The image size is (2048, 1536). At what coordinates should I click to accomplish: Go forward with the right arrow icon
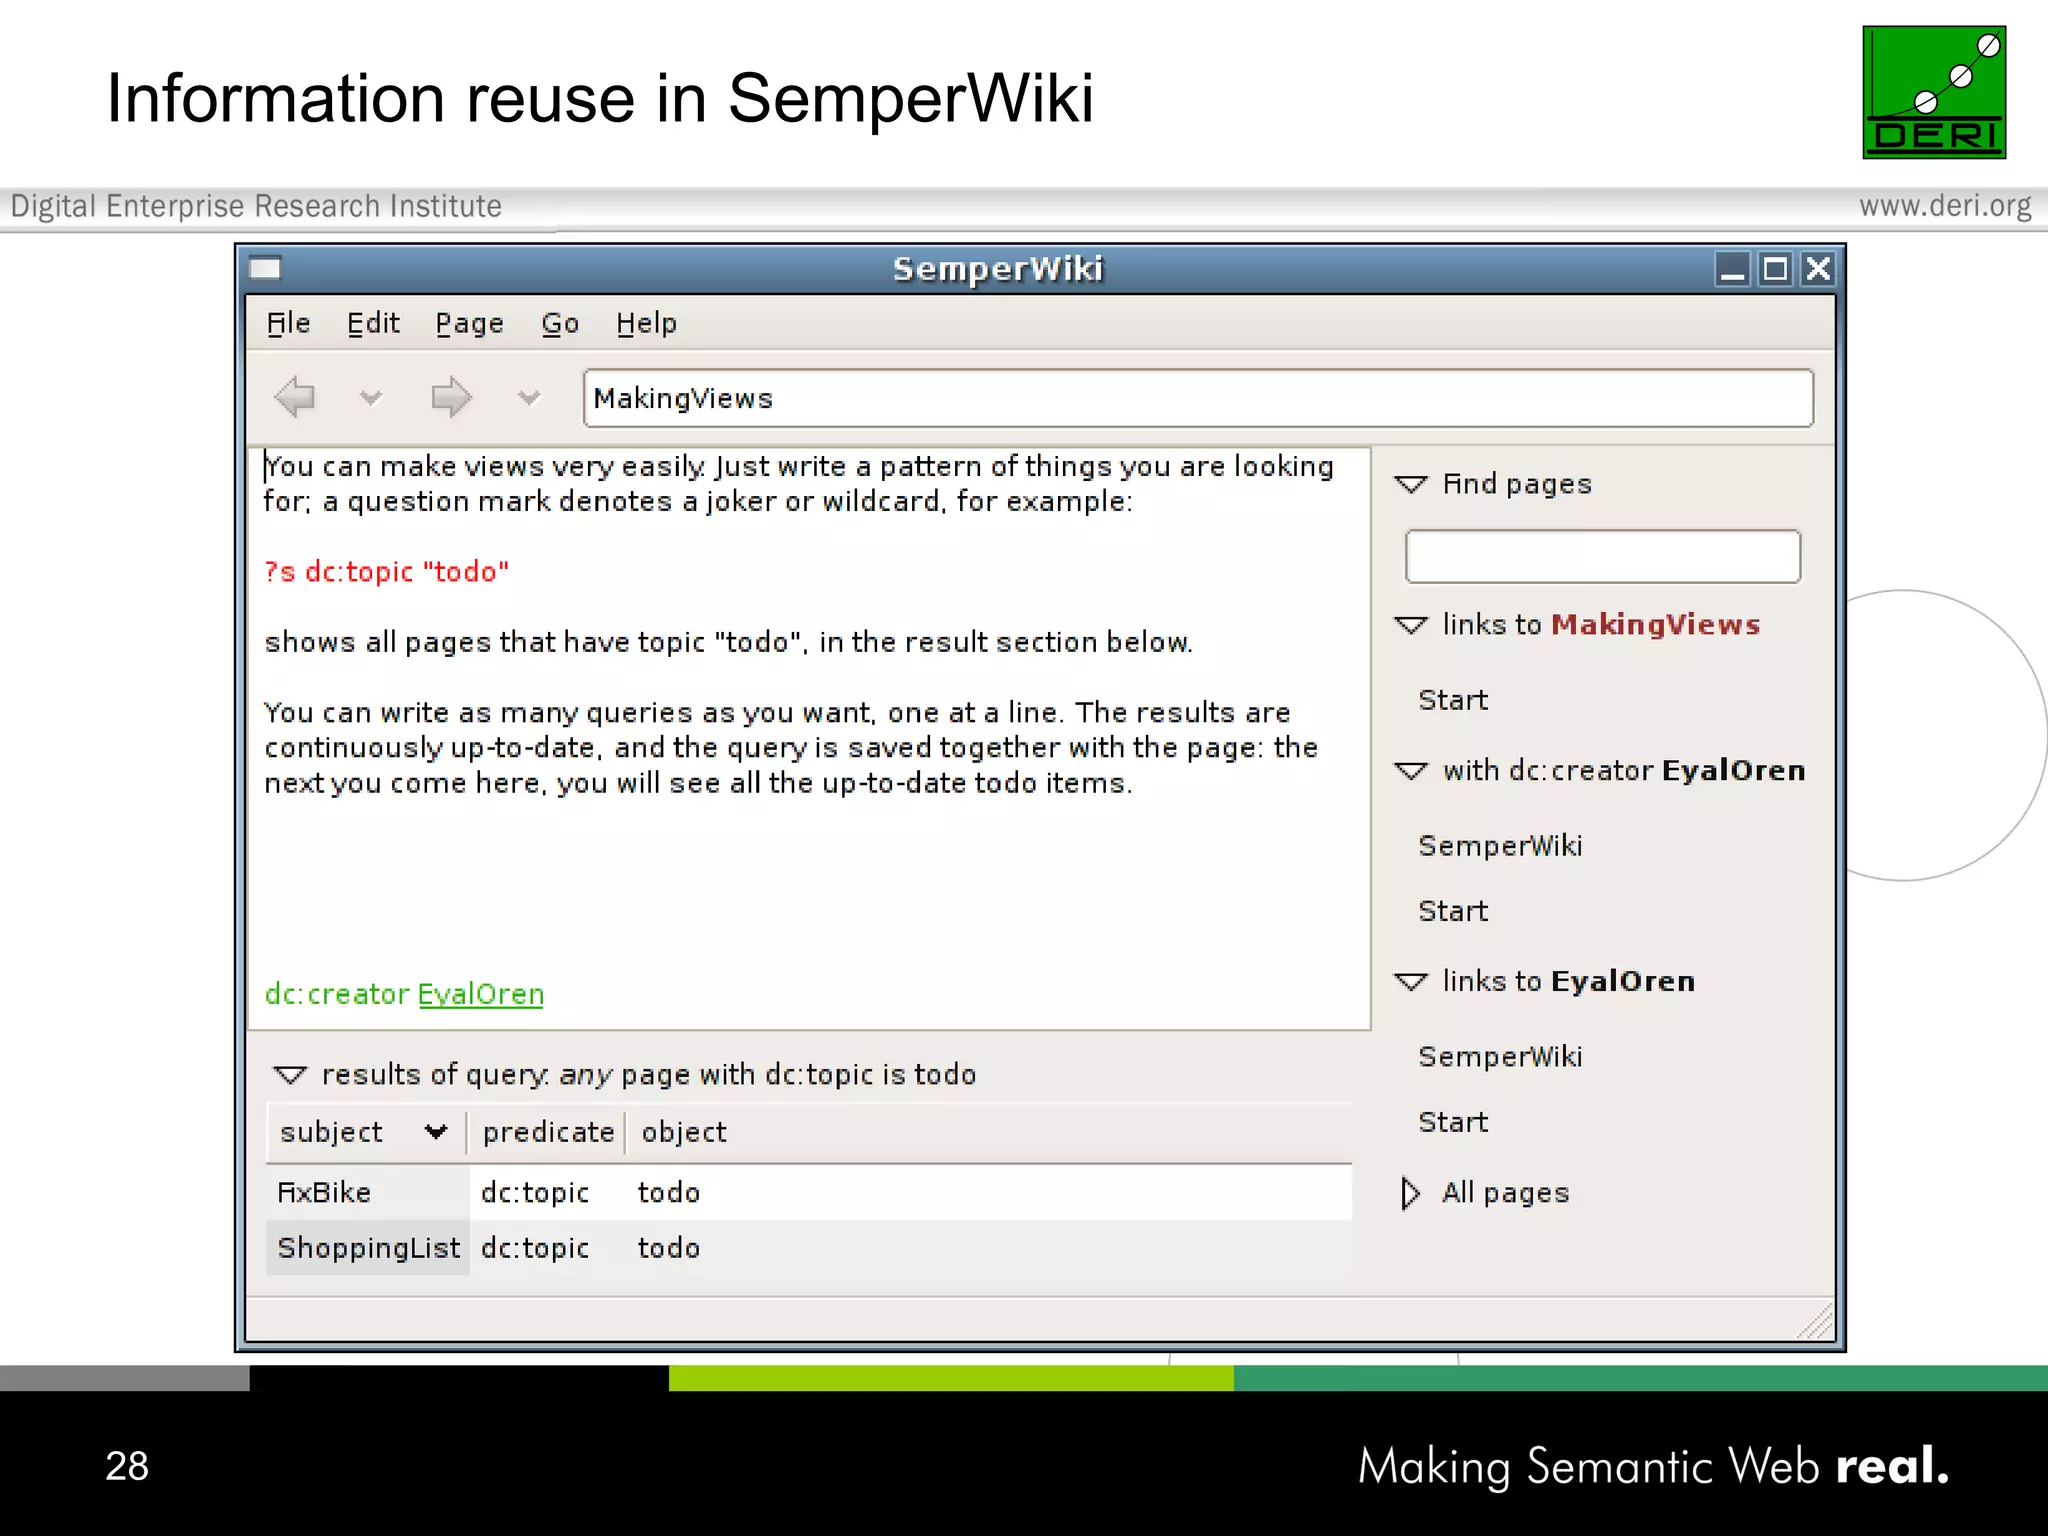click(x=451, y=397)
